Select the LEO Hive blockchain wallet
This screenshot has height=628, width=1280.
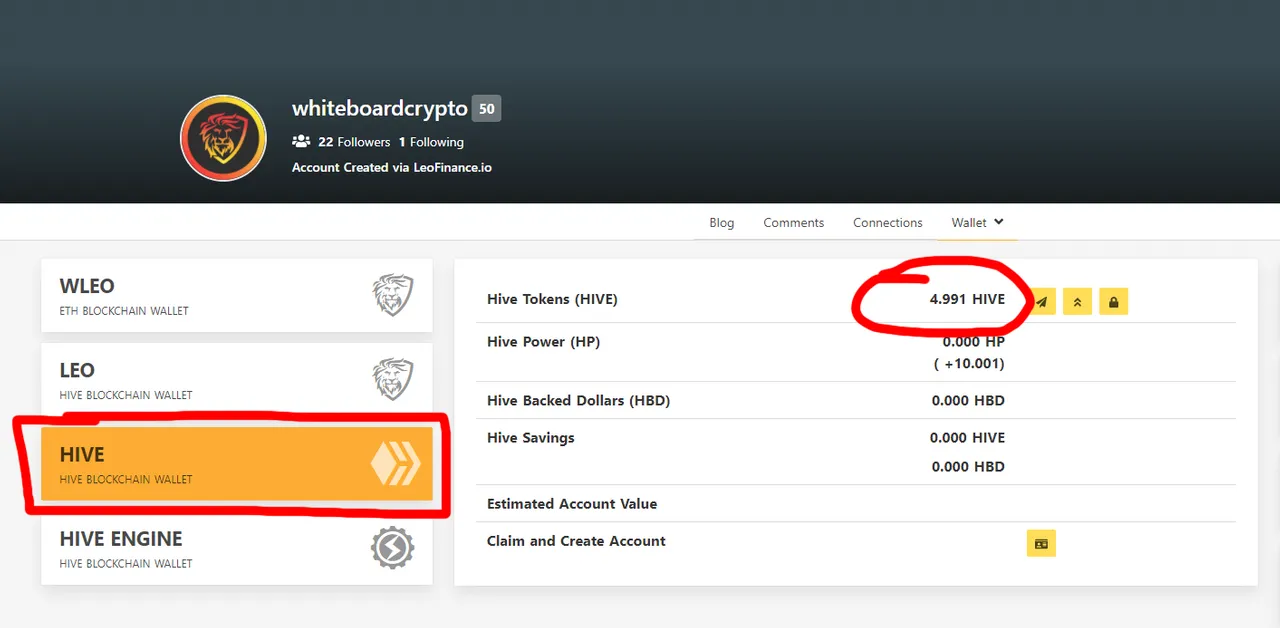pos(237,380)
